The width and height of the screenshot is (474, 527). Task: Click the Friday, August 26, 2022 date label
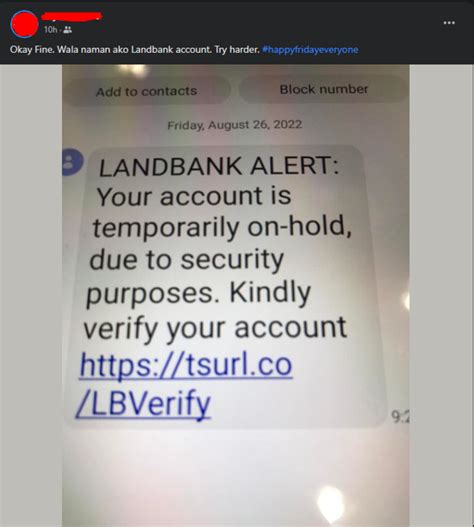[x=235, y=125]
